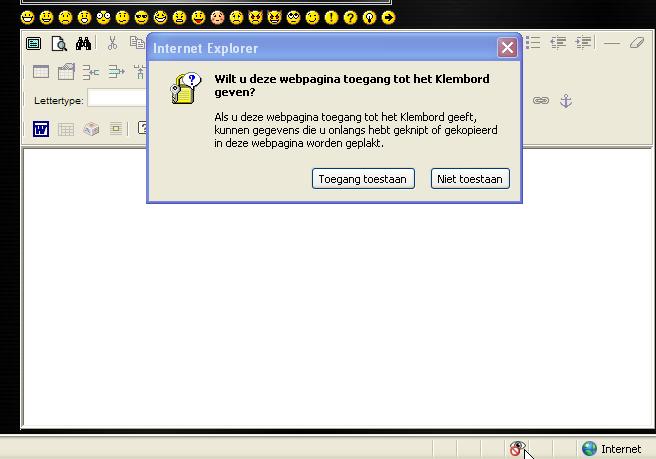This screenshot has height=459, width=656.
Task: Insert the neutral straight-face emoticon
Action: (122, 18)
